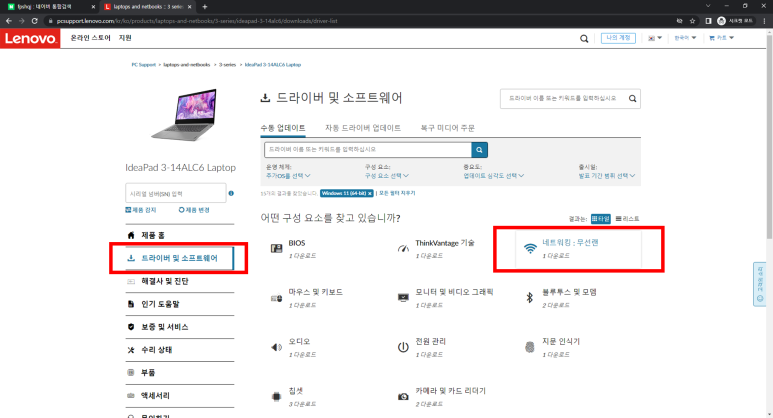
Task: Click laptops-and-netbooks breadcrumb link
Action: pyautogui.click(x=187, y=65)
